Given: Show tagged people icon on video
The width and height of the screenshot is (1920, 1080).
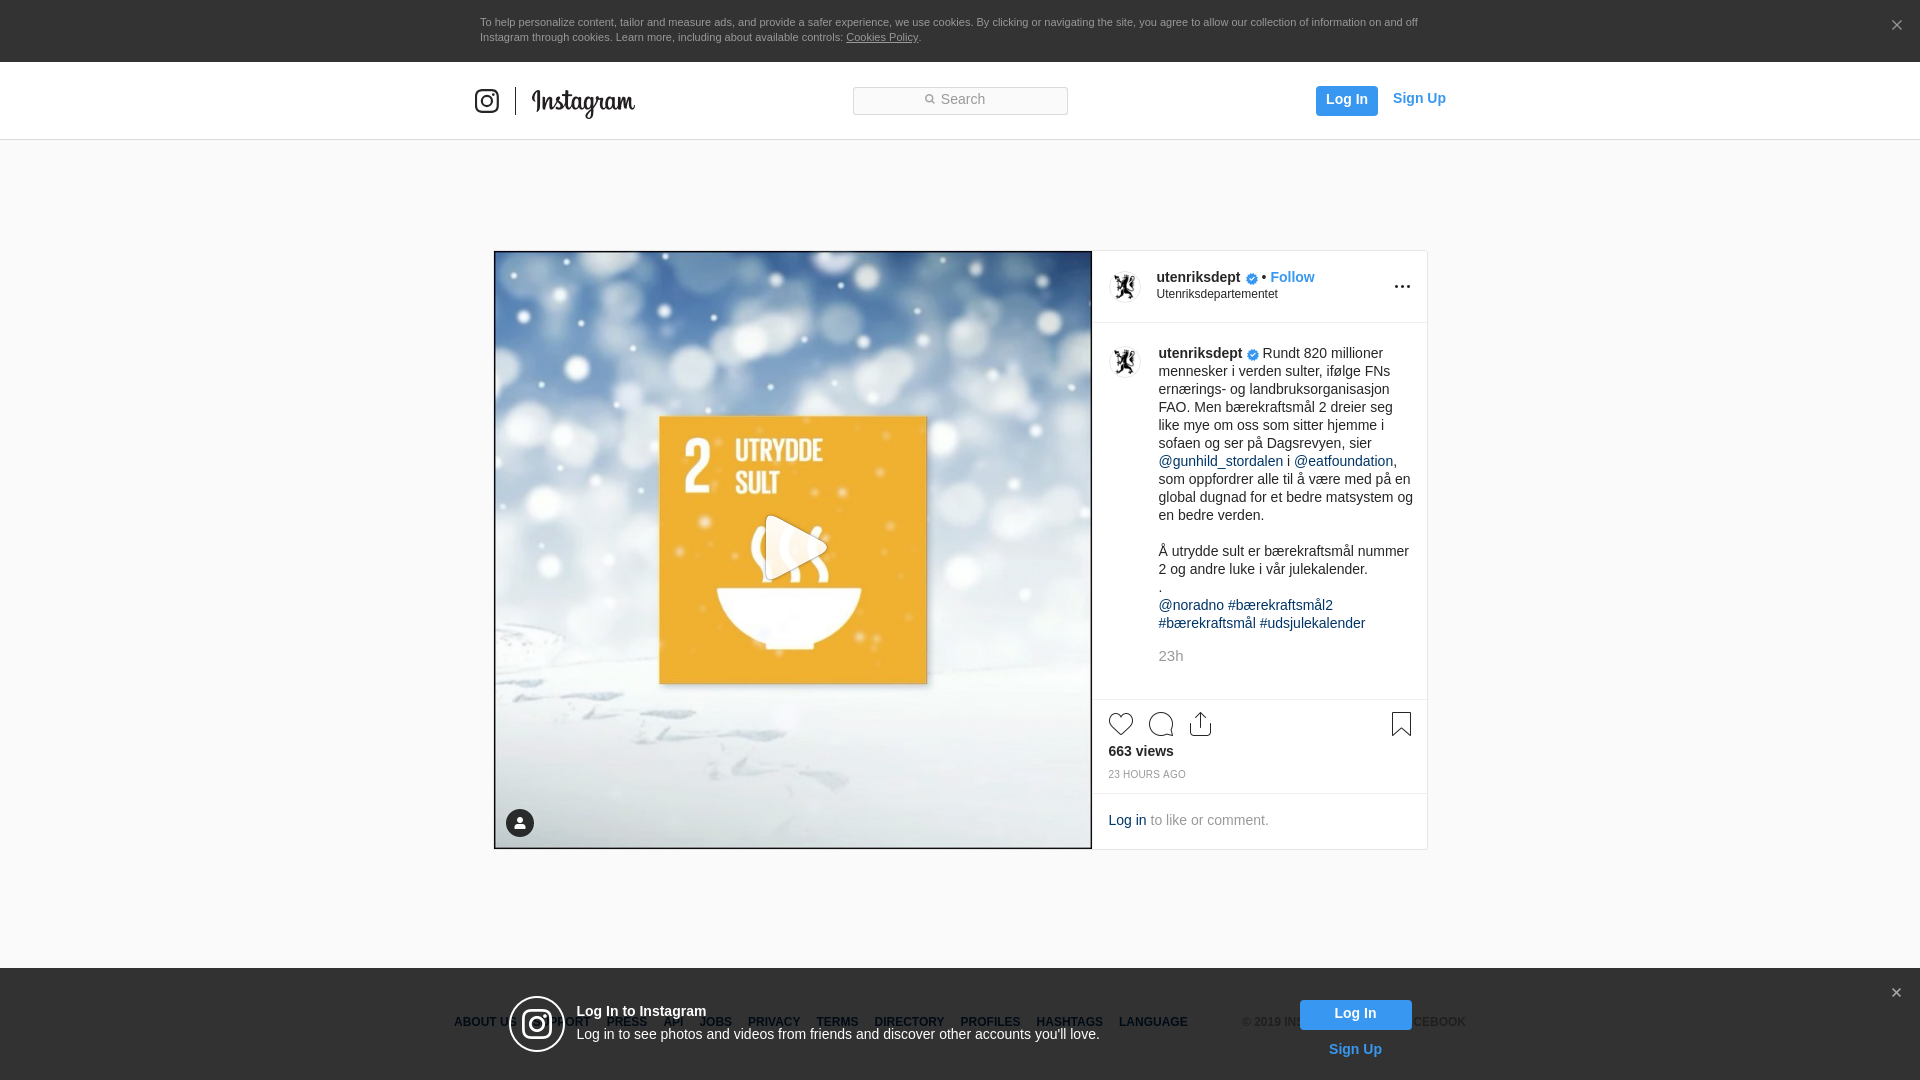Looking at the screenshot, I should point(520,823).
